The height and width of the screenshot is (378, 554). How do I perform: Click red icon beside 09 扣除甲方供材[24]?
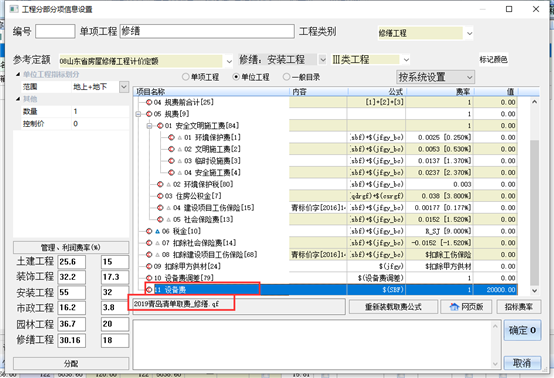(149, 266)
